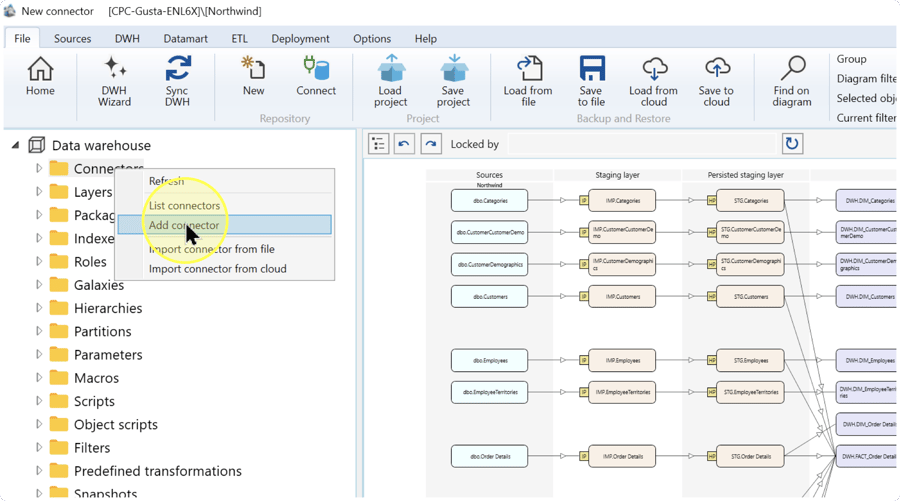This screenshot has height=501, width=900.
Task: Create a New repository
Action: tap(253, 68)
